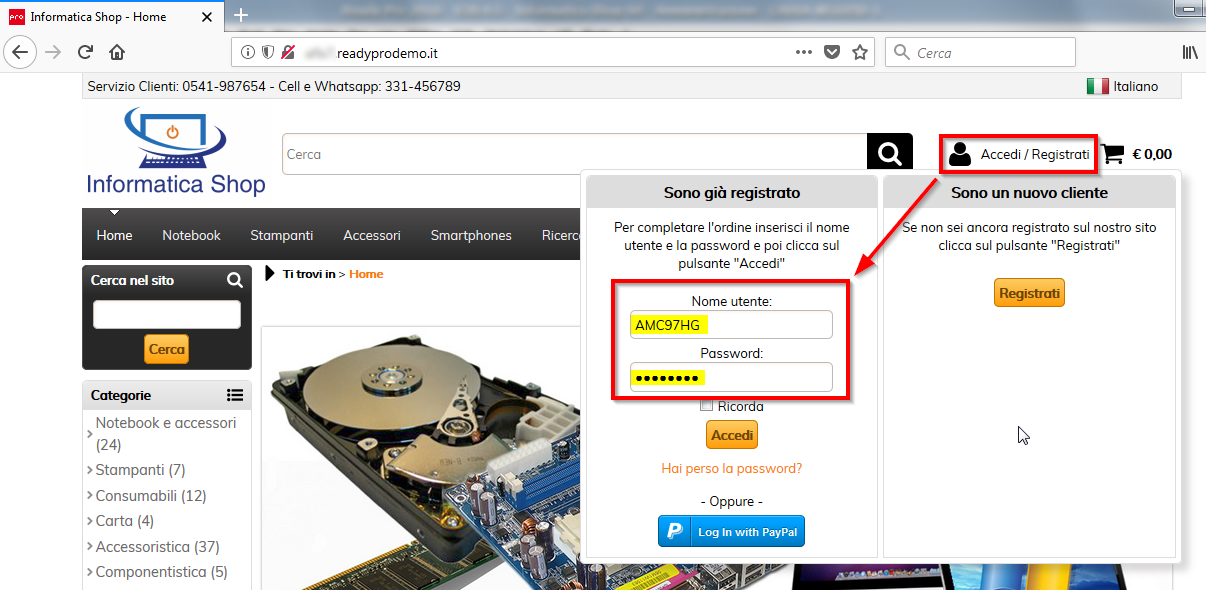Open the Smartphones menu item
Image resolution: width=1206 pixels, height=590 pixels.
(471, 235)
